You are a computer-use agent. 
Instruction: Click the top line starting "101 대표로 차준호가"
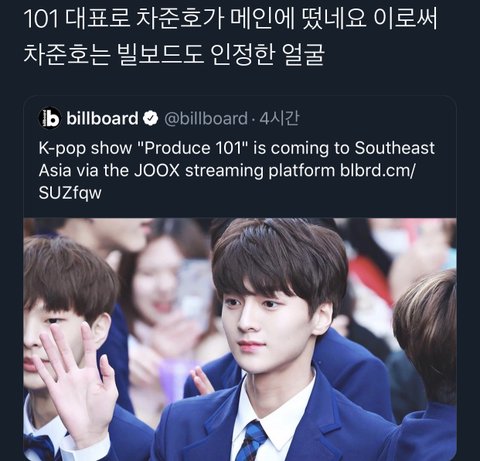[230, 19]
